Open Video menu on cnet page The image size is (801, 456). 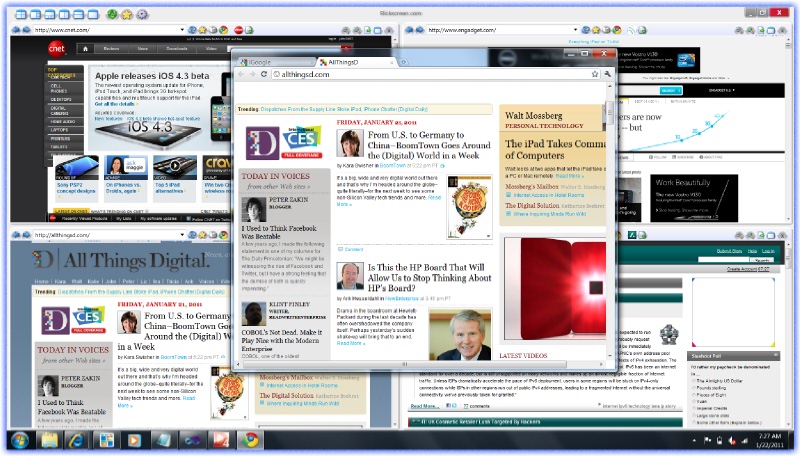pyautogui.click(x=211, y=49)
